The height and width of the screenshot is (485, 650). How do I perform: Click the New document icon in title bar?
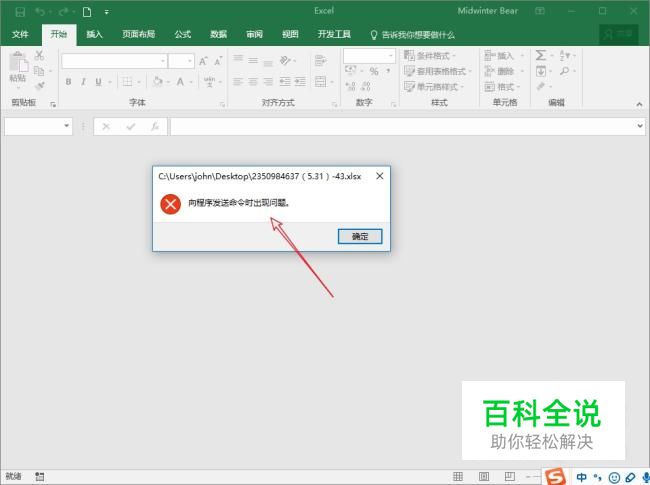coord(87,12)
